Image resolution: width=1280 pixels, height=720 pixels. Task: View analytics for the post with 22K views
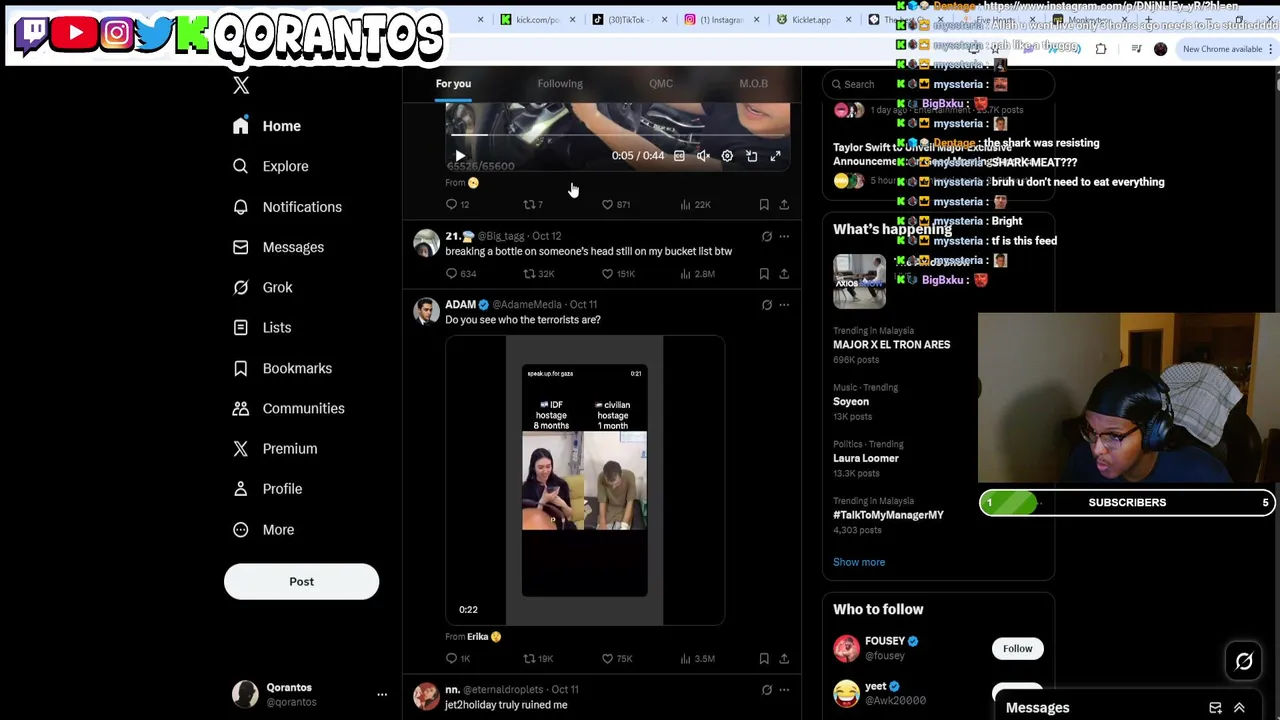point(695,204)
